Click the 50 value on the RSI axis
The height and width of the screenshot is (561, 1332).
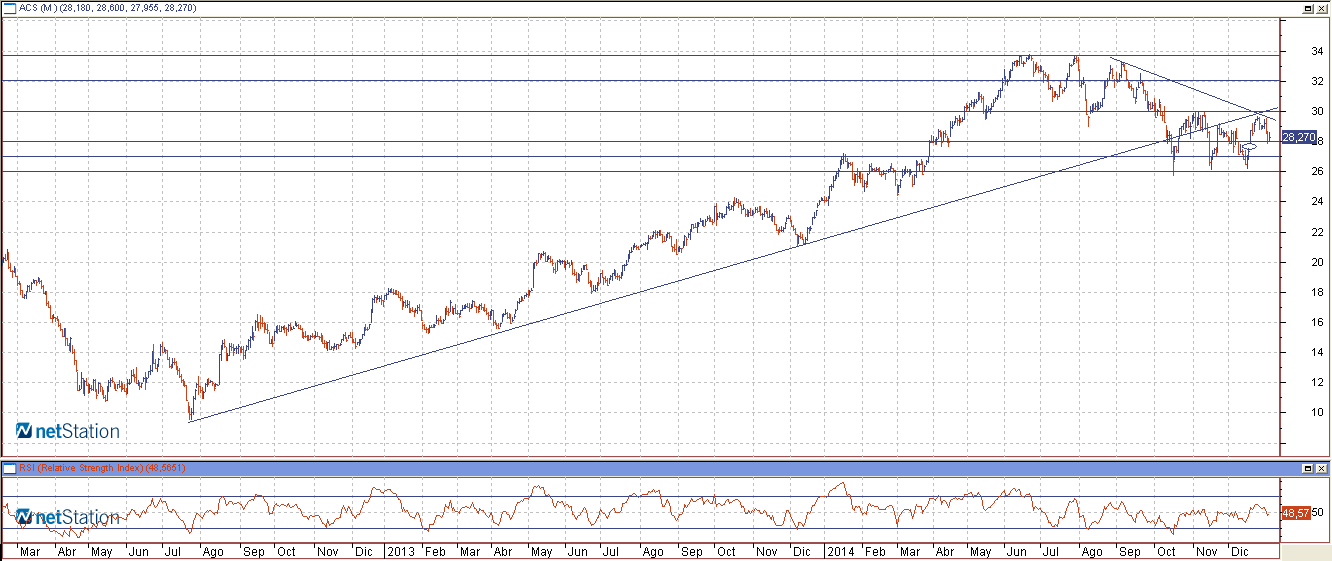[1318, 512]
